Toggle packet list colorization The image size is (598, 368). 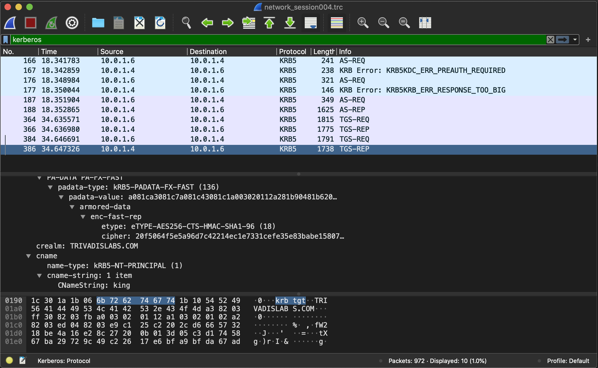[337, 23]
